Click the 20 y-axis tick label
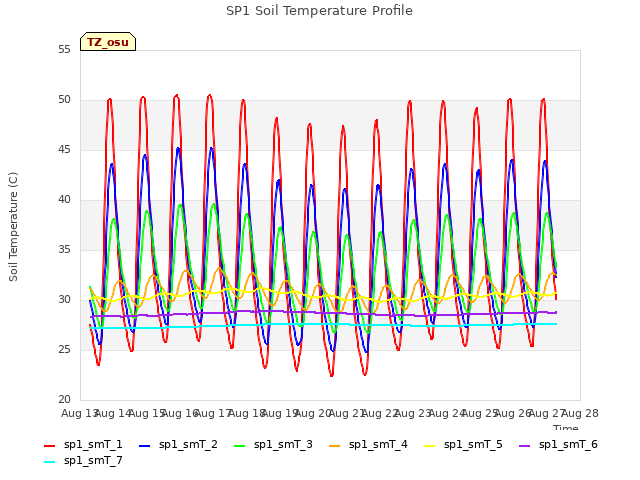640x480 pixels. click(64, 400)
